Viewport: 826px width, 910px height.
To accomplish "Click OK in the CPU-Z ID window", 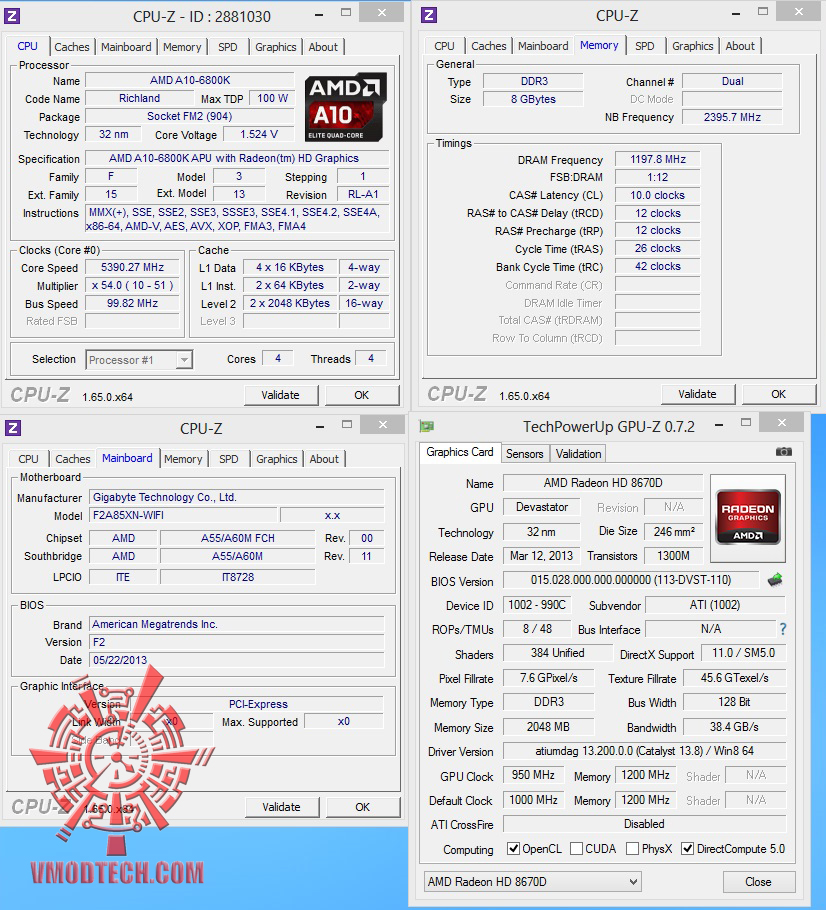I will [x=362, y=395].
